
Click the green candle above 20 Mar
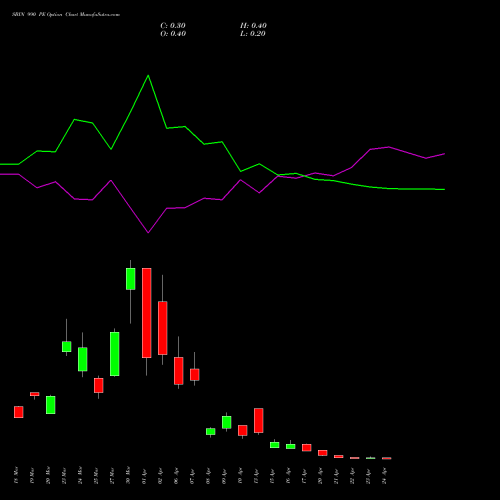tap(51, 405)
